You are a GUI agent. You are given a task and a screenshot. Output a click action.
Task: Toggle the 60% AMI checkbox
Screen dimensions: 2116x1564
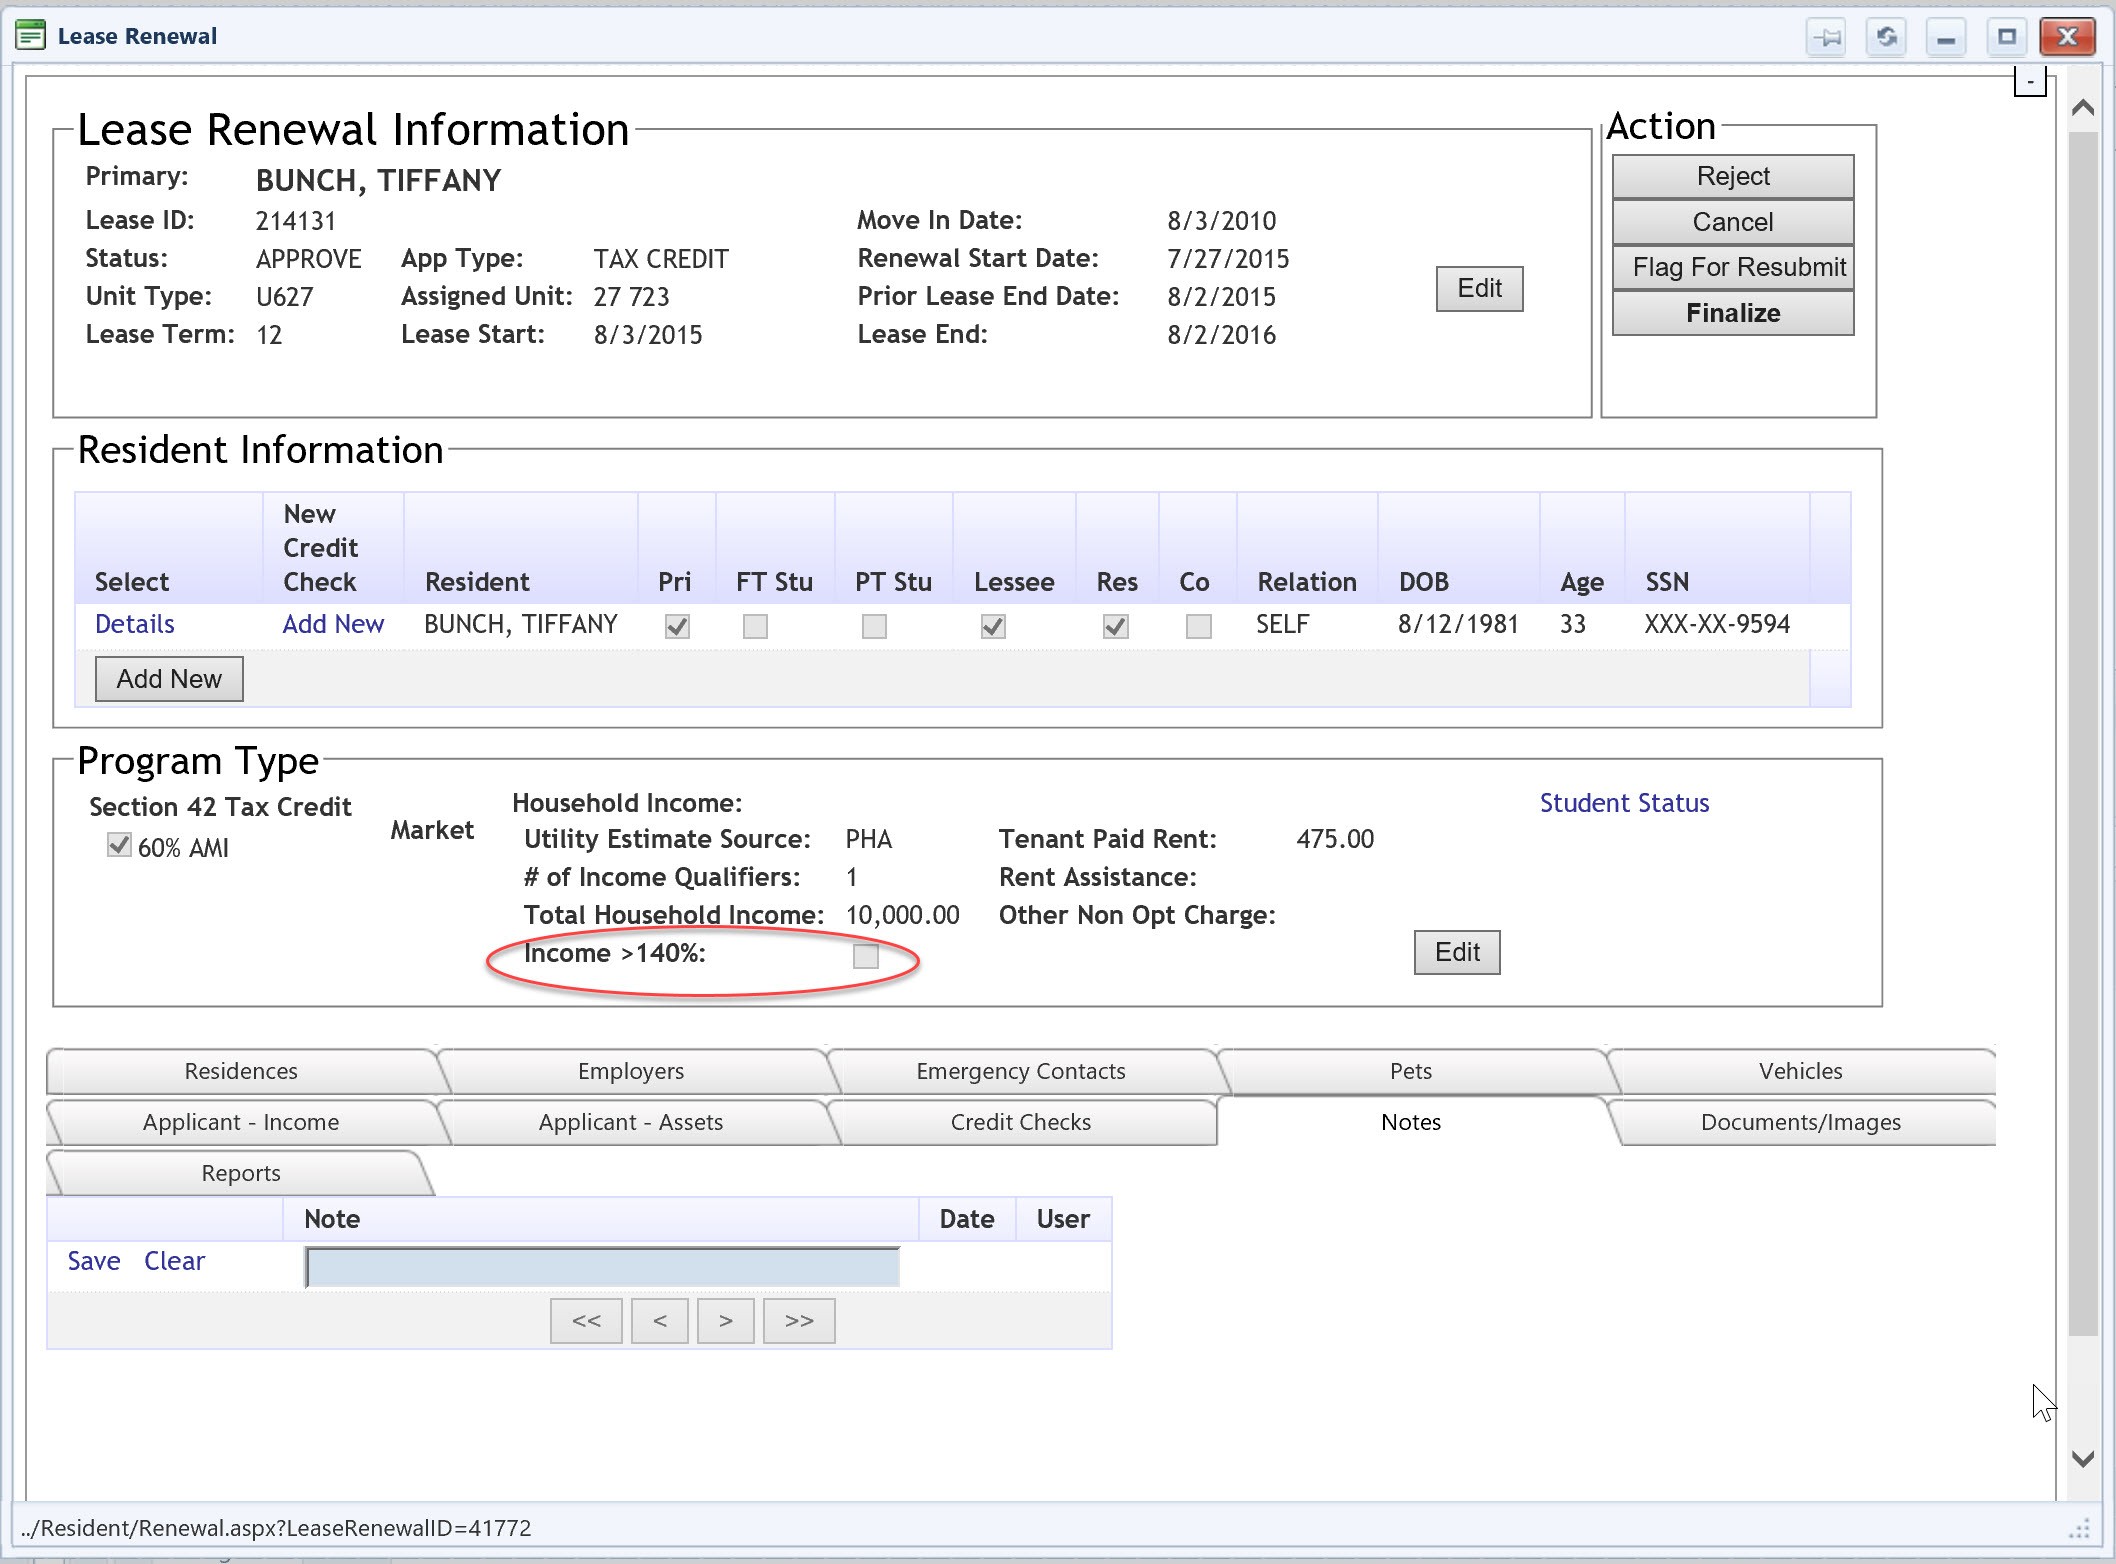[119, 846]
